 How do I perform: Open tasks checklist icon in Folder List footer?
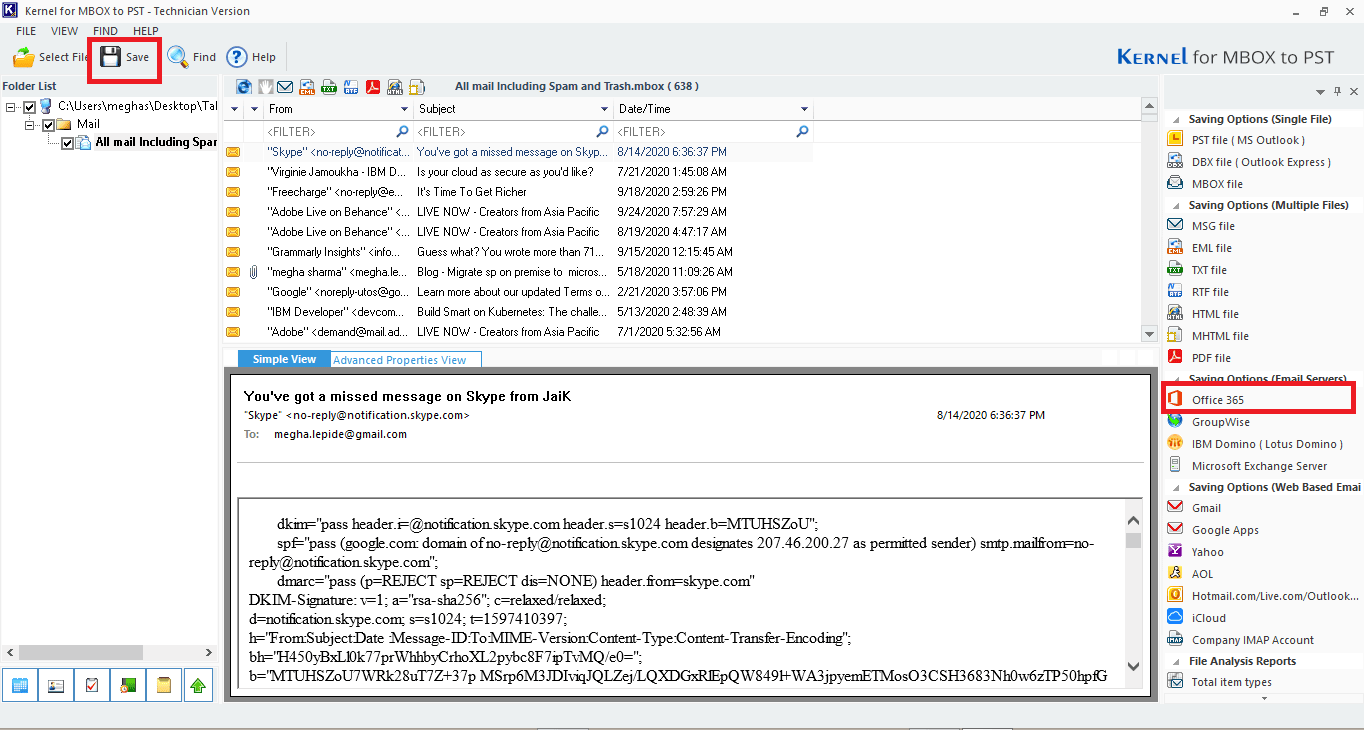click(x=91, y=686)
